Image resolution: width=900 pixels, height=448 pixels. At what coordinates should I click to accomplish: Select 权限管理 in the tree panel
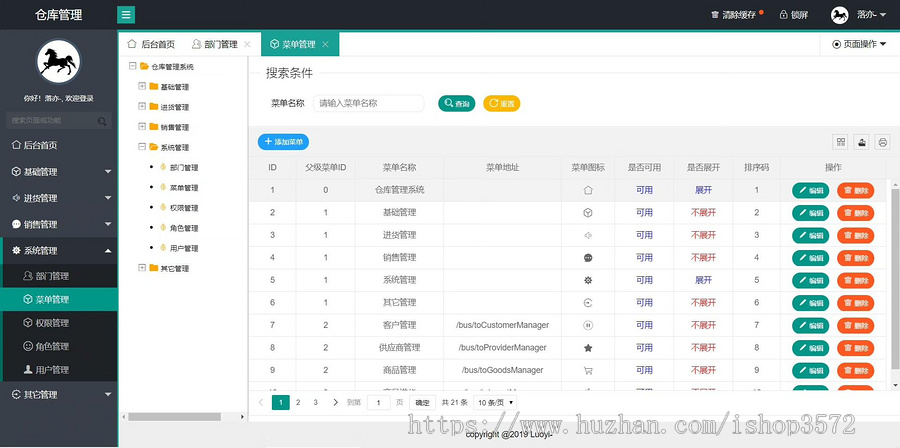184,208
